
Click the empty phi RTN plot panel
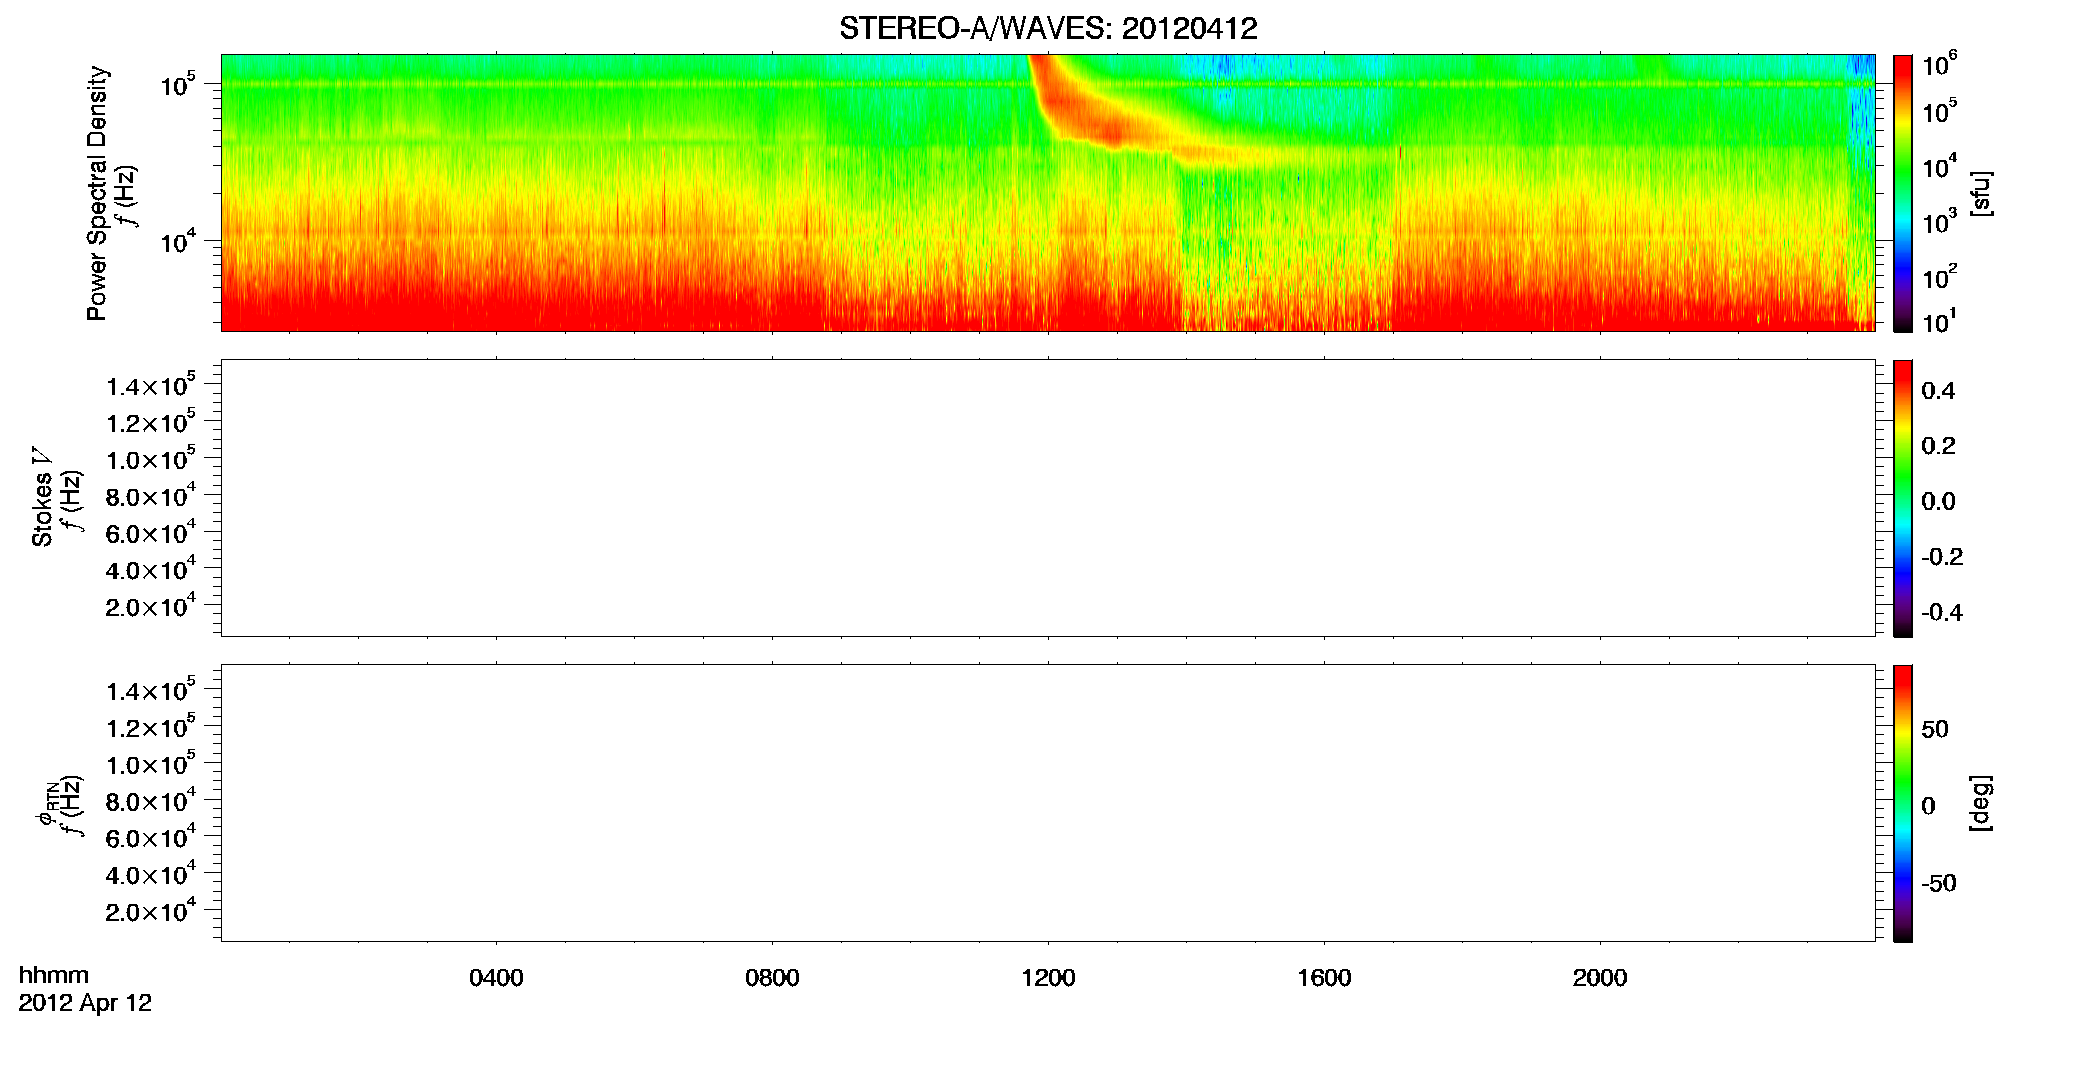tap(1048, 803)
